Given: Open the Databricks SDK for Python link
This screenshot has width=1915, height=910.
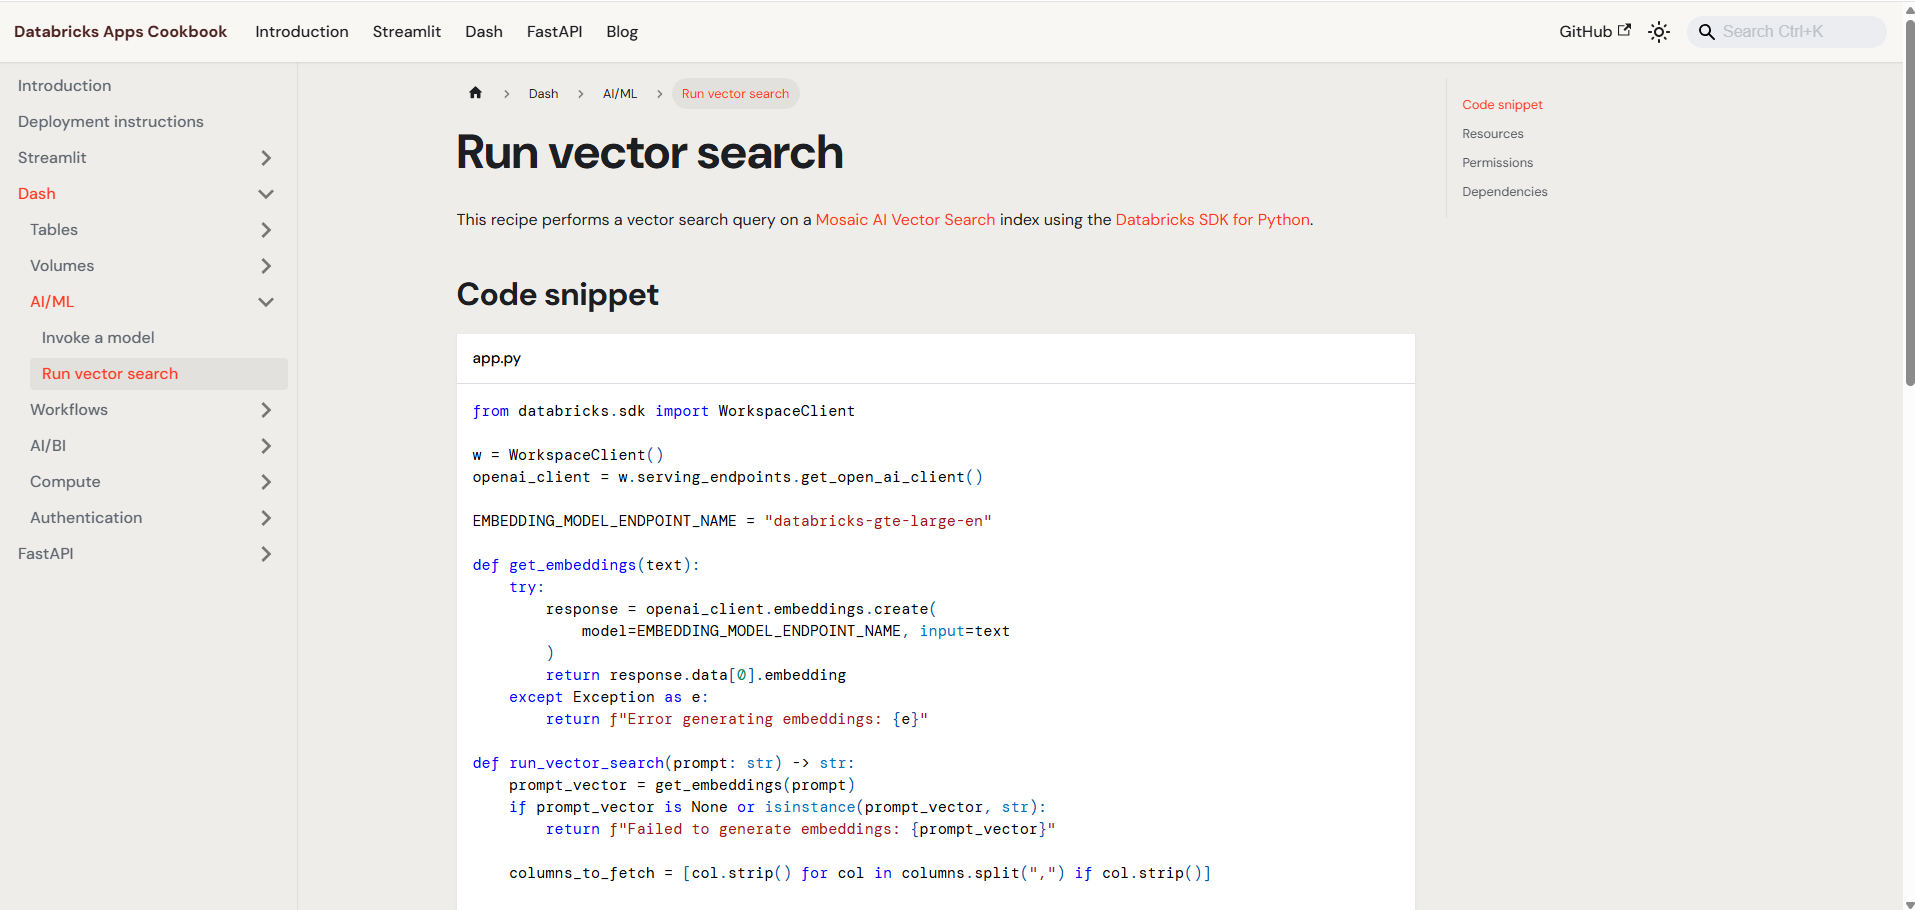Looking at the screenshot, I should 1212,219.
